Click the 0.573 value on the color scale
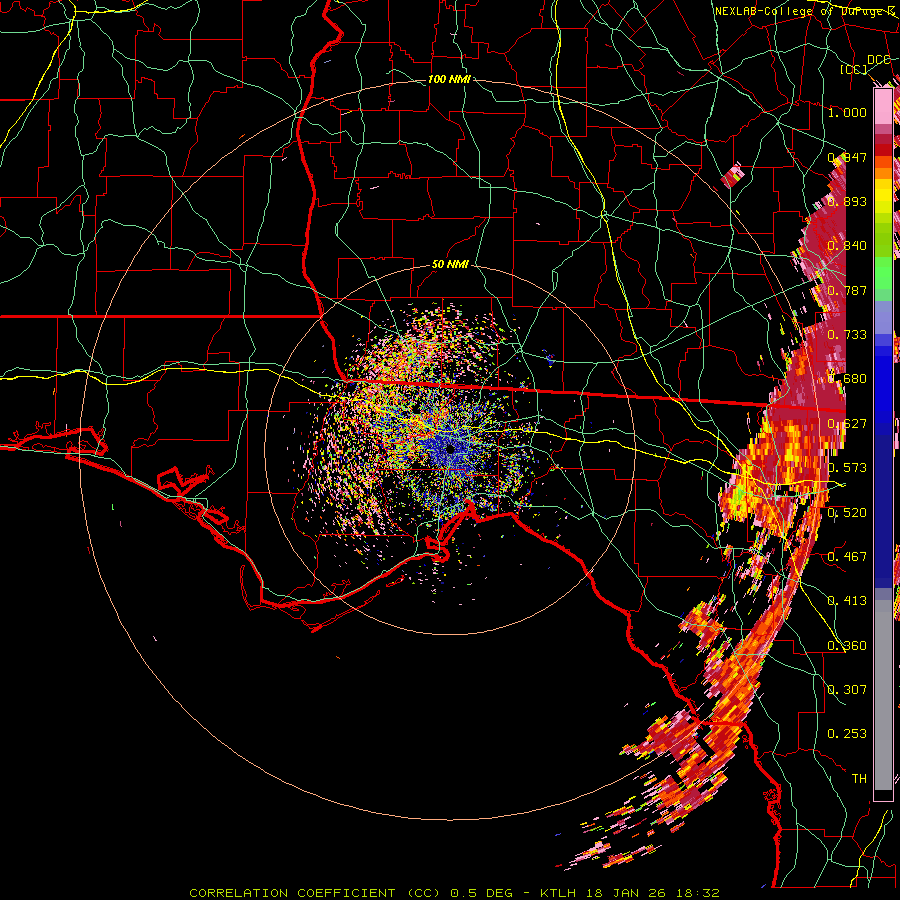This screenshot has height=900, width=900. pyautogui.click(x=847, y=468)
